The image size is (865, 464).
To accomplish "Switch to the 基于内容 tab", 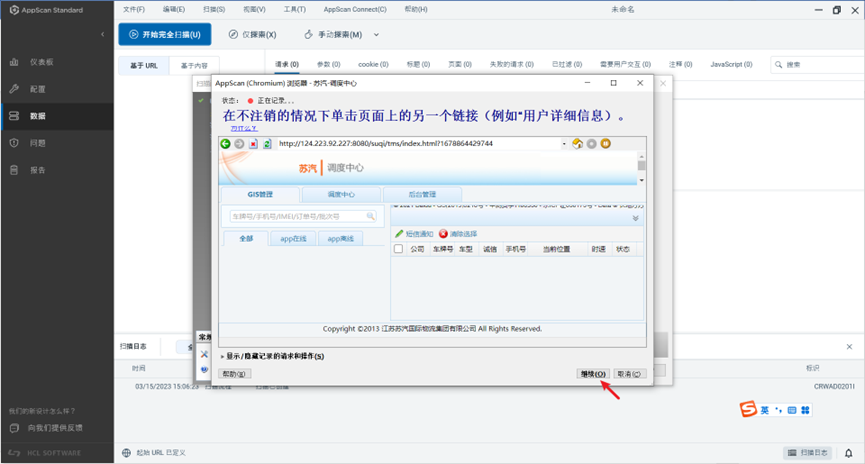I will pyautogui.click(x=194, y=66).
